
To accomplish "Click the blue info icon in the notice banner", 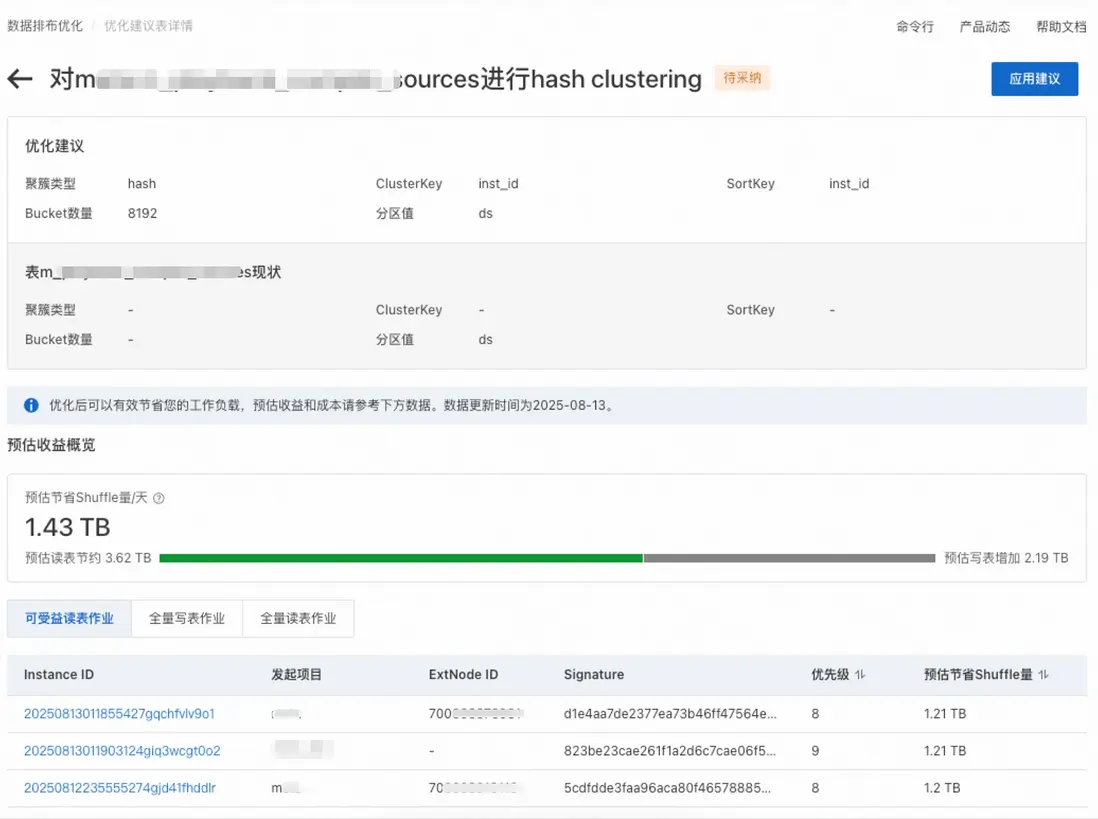I will point(31,406).
